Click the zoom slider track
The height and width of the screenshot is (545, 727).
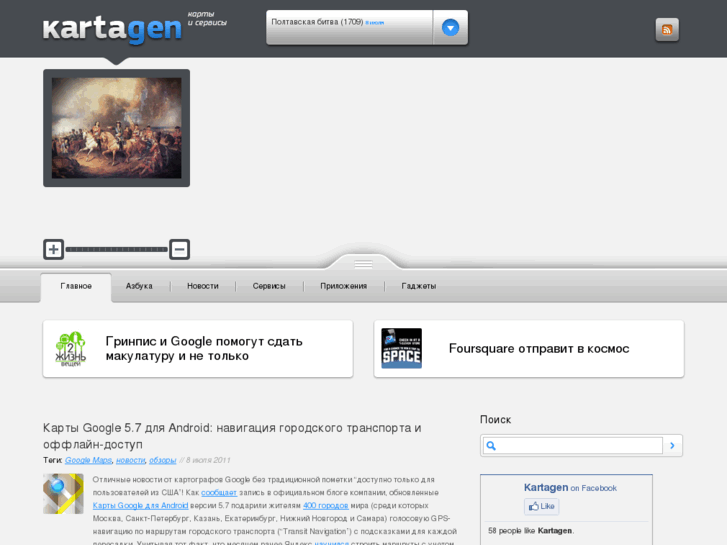(116, 250)
